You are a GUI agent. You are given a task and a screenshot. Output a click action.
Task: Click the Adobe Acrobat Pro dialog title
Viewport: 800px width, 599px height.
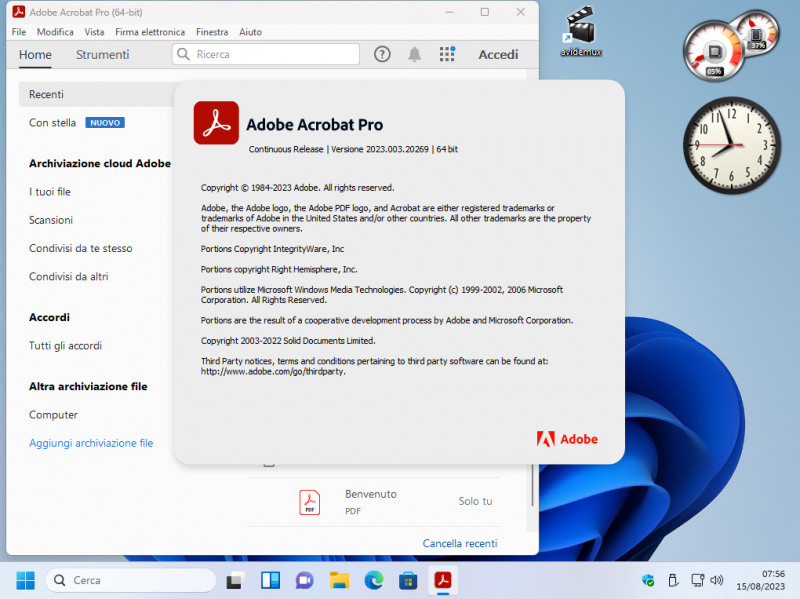314,125
